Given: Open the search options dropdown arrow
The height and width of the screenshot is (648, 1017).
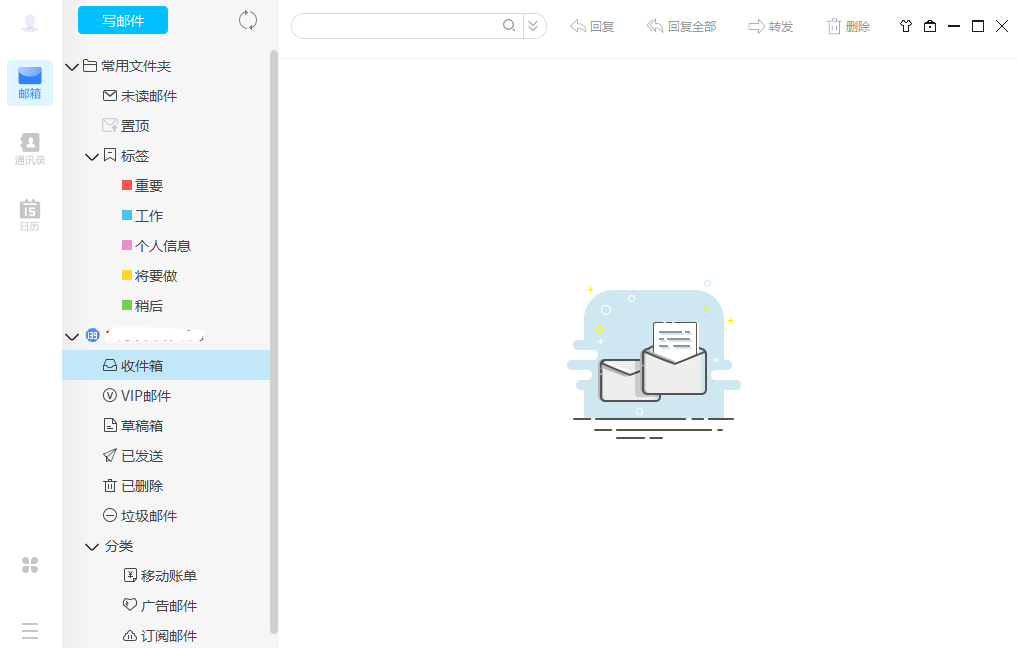Looking at the screenshot, I should (x=534, y=25).
